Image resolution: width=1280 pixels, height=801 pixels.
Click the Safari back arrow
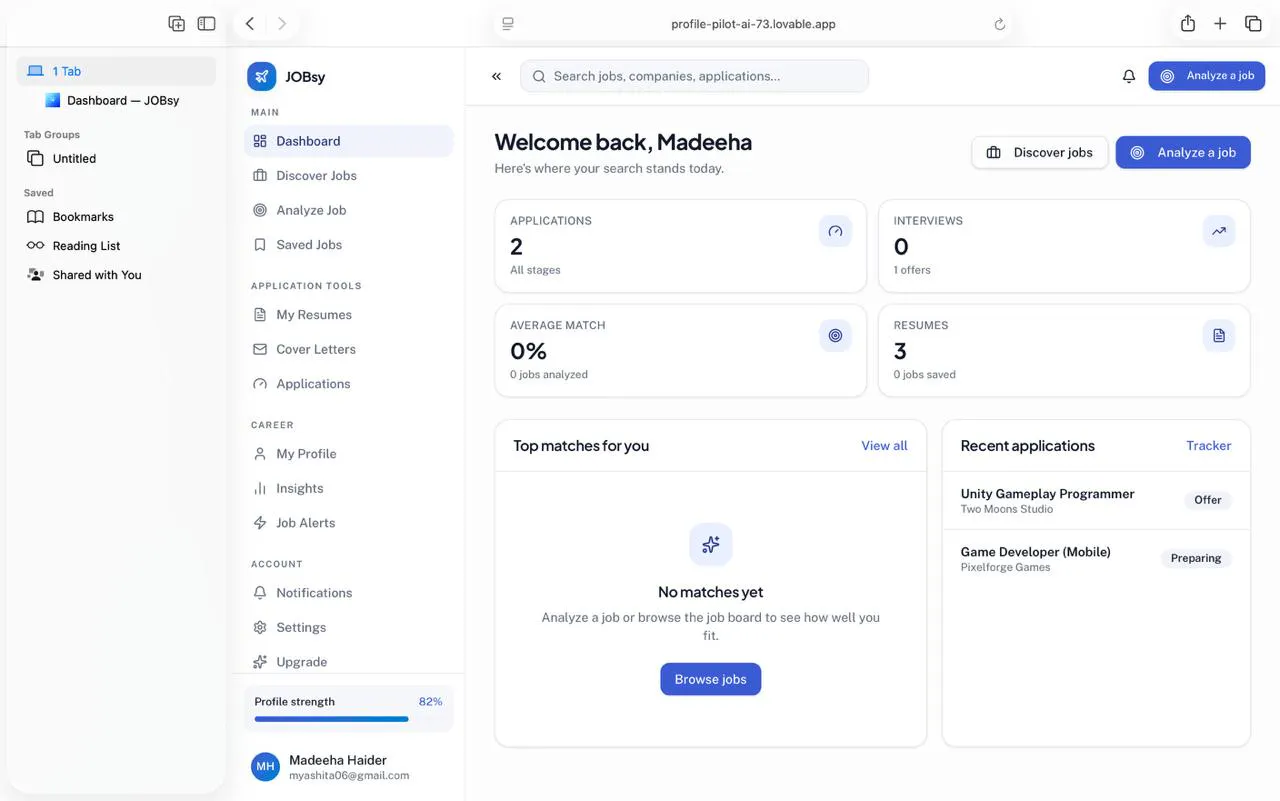pos(250,24)
